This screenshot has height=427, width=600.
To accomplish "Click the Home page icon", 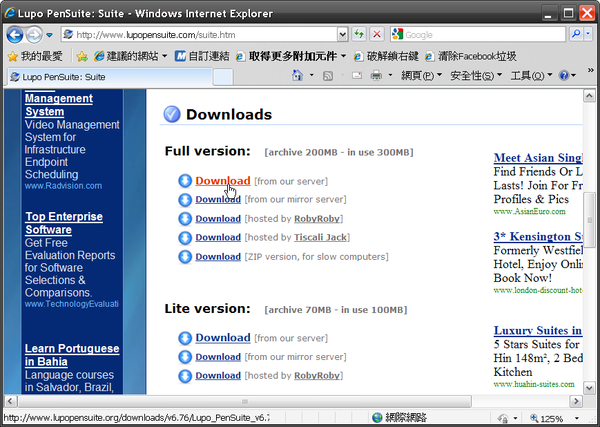I will pos(297,75).
